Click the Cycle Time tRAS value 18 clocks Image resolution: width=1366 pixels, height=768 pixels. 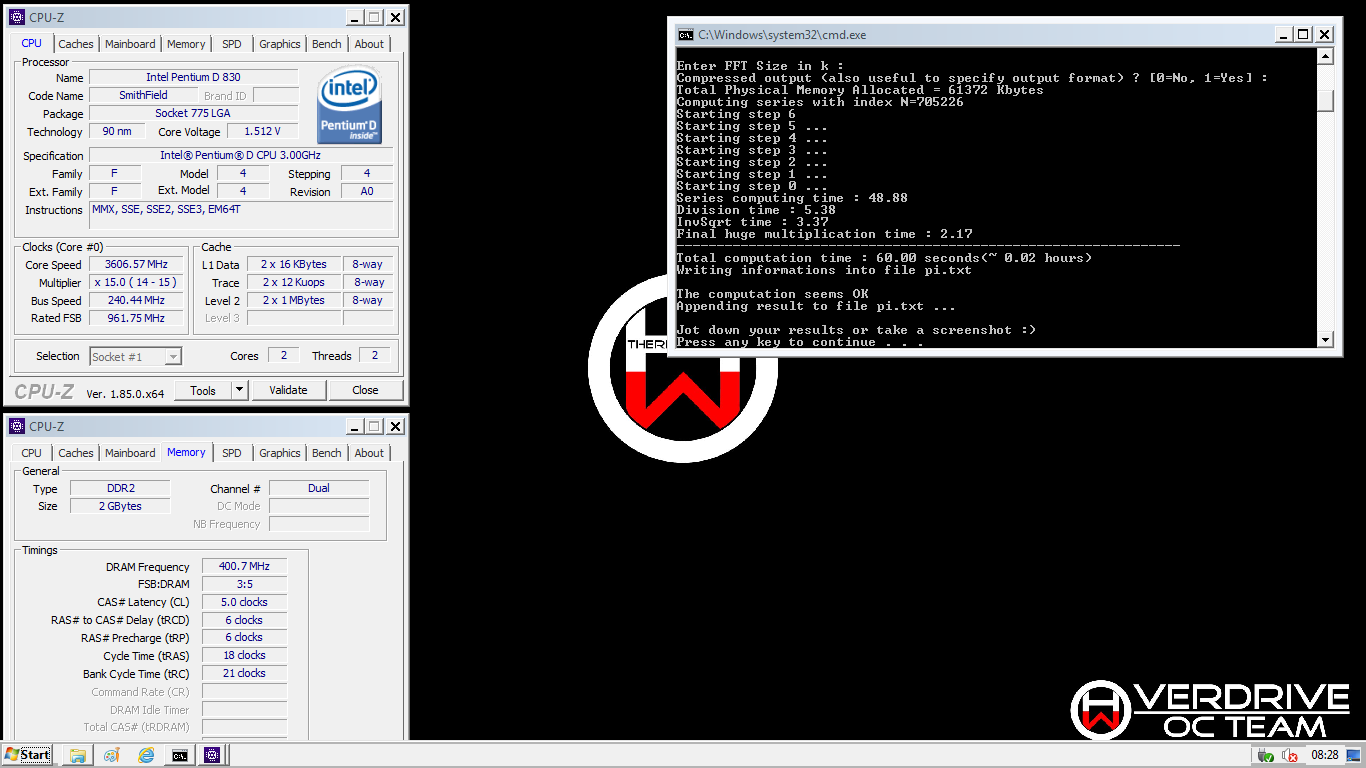(x=244, y=655)
